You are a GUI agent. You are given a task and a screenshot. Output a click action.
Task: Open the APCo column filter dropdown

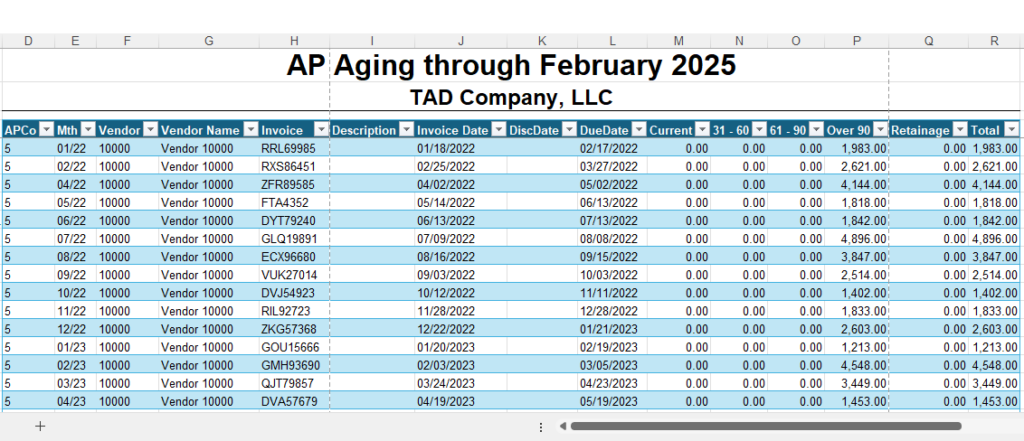46,130
